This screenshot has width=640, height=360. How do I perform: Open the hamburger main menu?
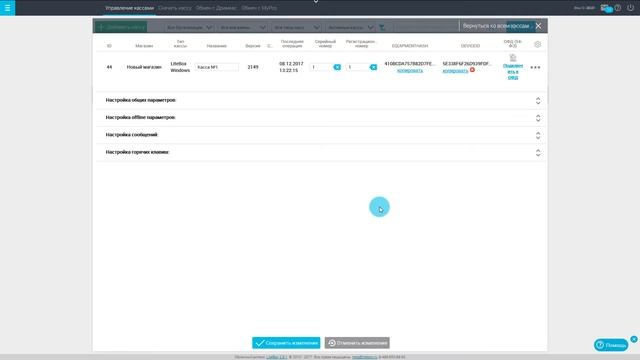(x=7, y=8)
